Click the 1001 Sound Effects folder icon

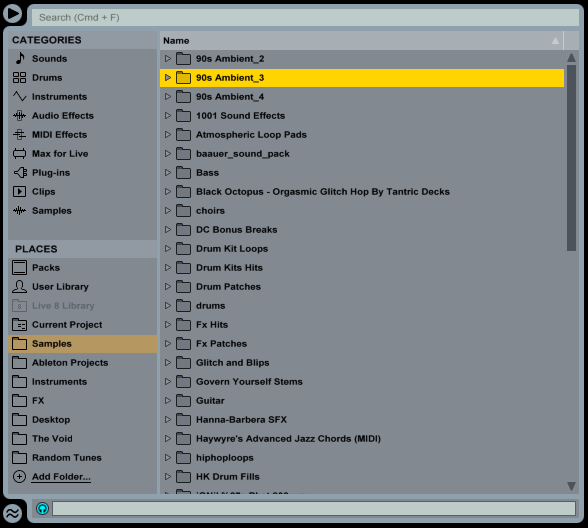pos(183,115)
